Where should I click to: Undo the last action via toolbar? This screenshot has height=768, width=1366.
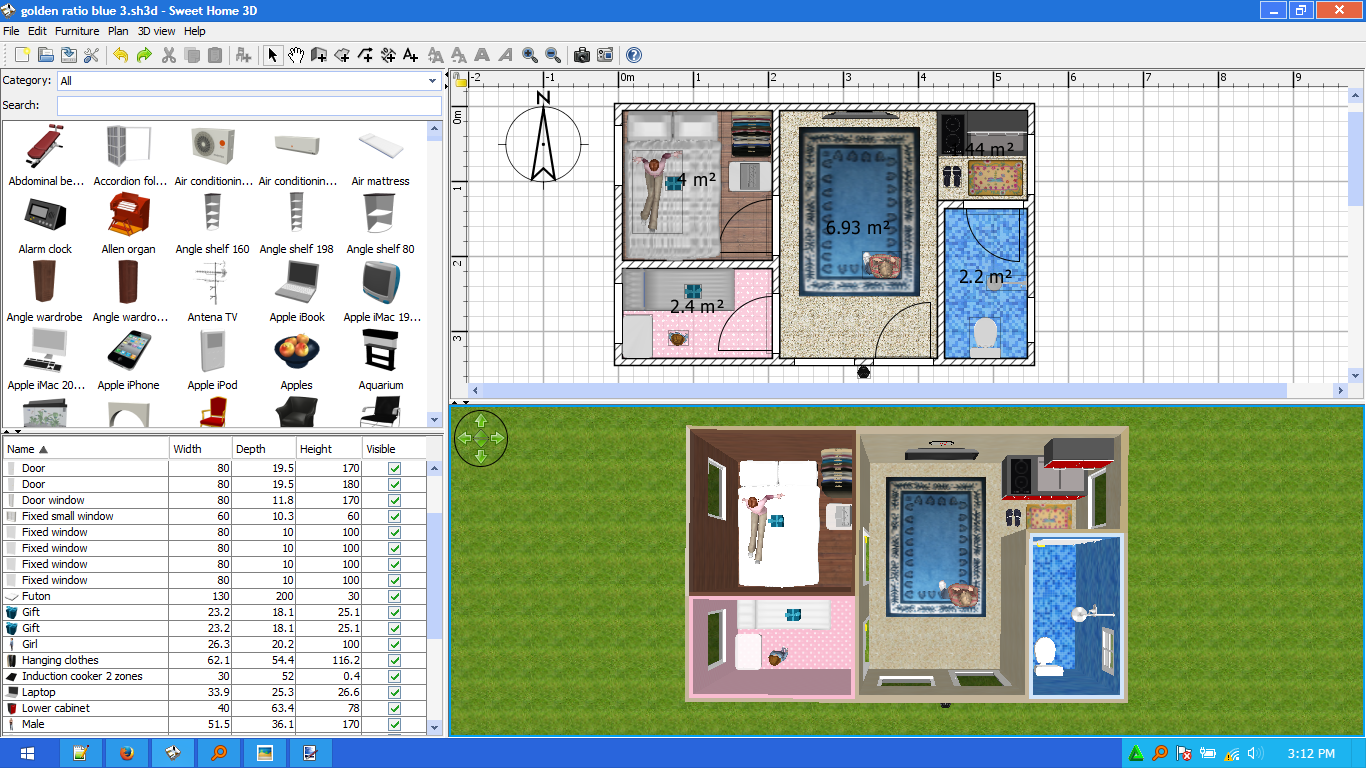click(121, 55)
